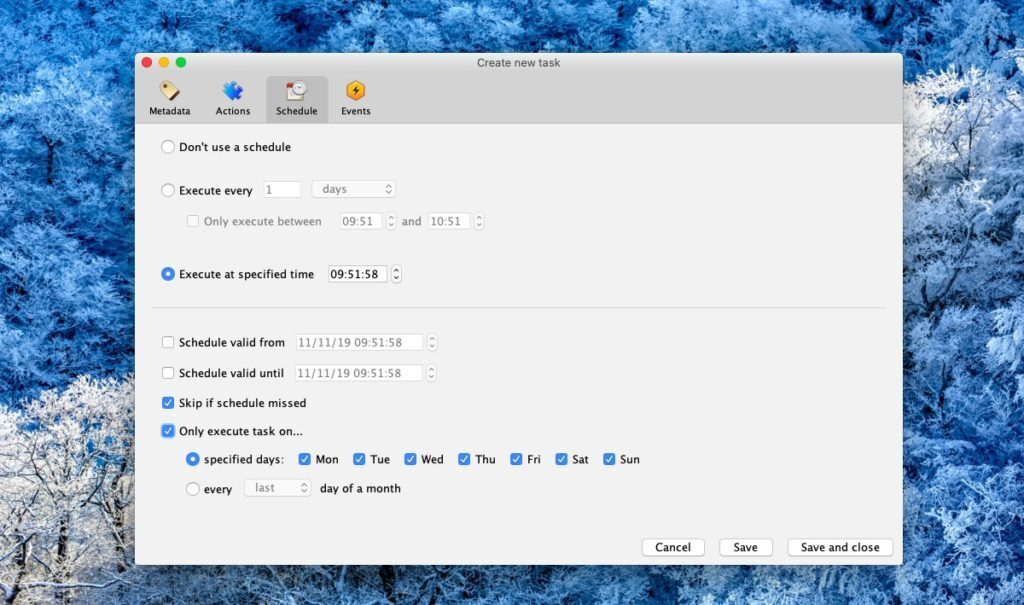The height and width of the screenshot is (605, 1024).
Task: Uncheck the Sun day checkbox
Action: pyautogui.click(x=609, y=459)
